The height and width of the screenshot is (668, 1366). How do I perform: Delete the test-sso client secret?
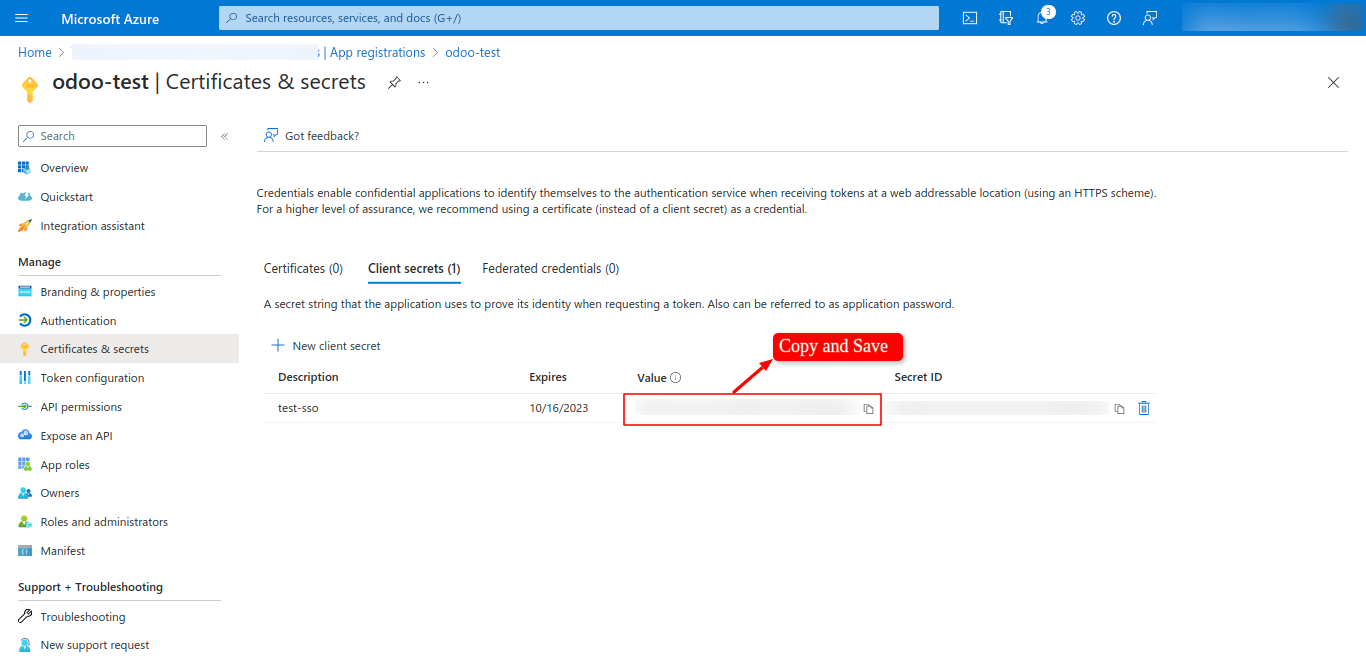[x=1144, y=408]
